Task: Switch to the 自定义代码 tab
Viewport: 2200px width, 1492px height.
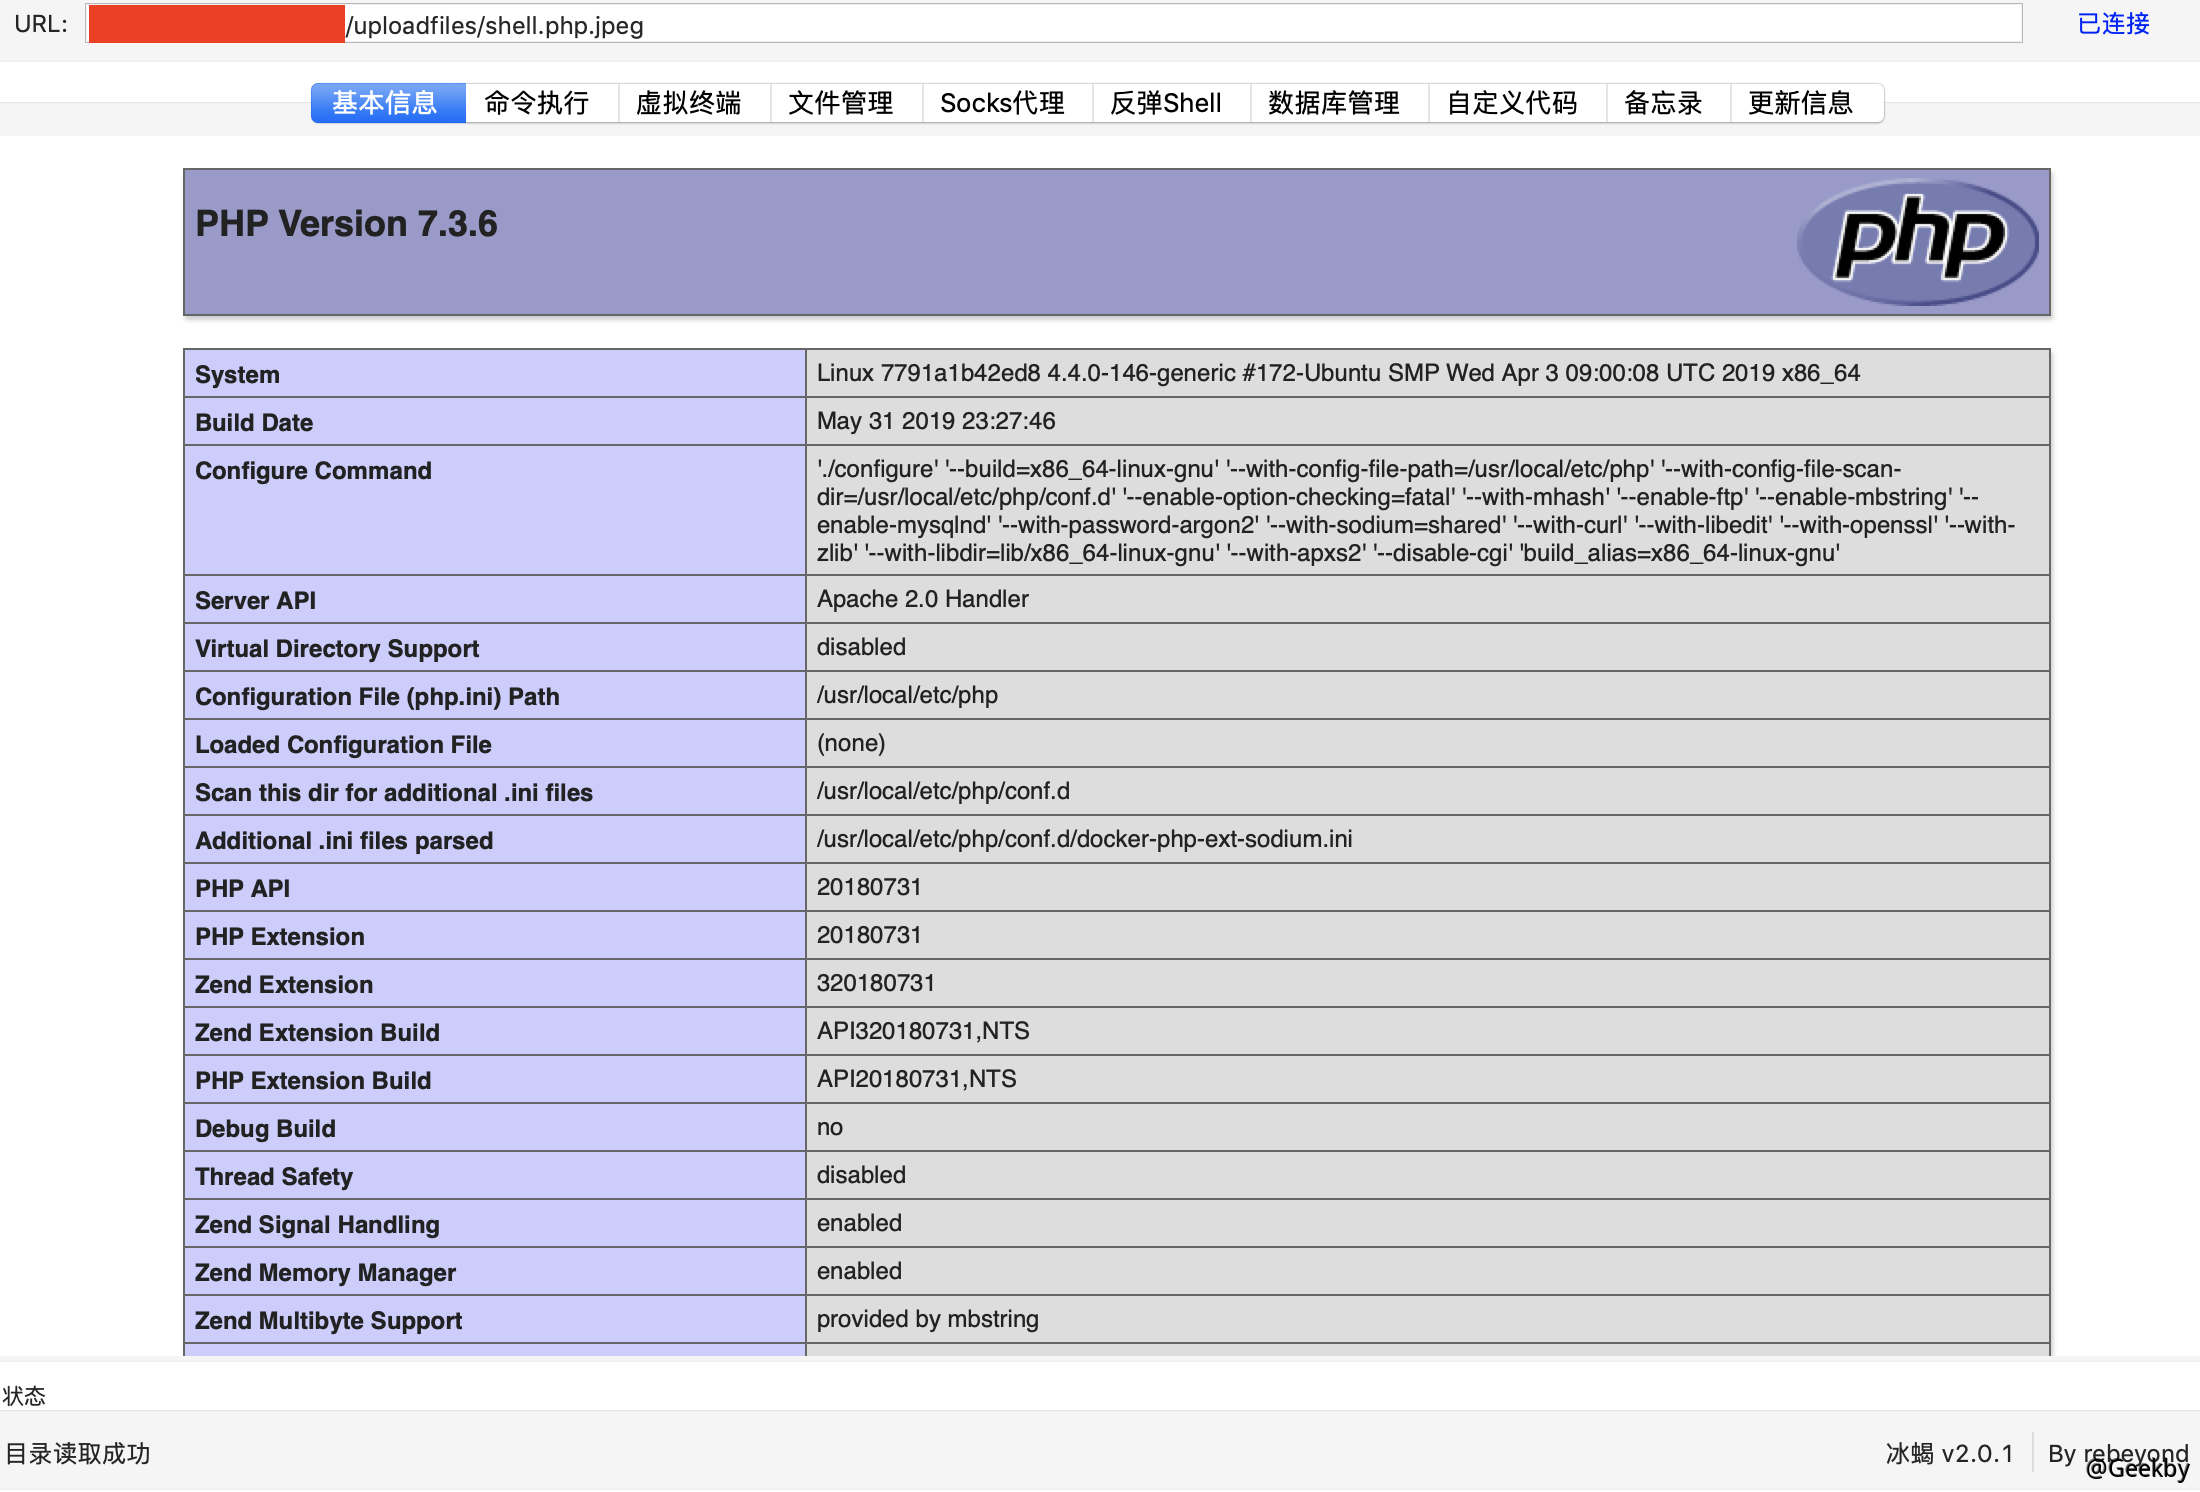Action: [1512, 103]
